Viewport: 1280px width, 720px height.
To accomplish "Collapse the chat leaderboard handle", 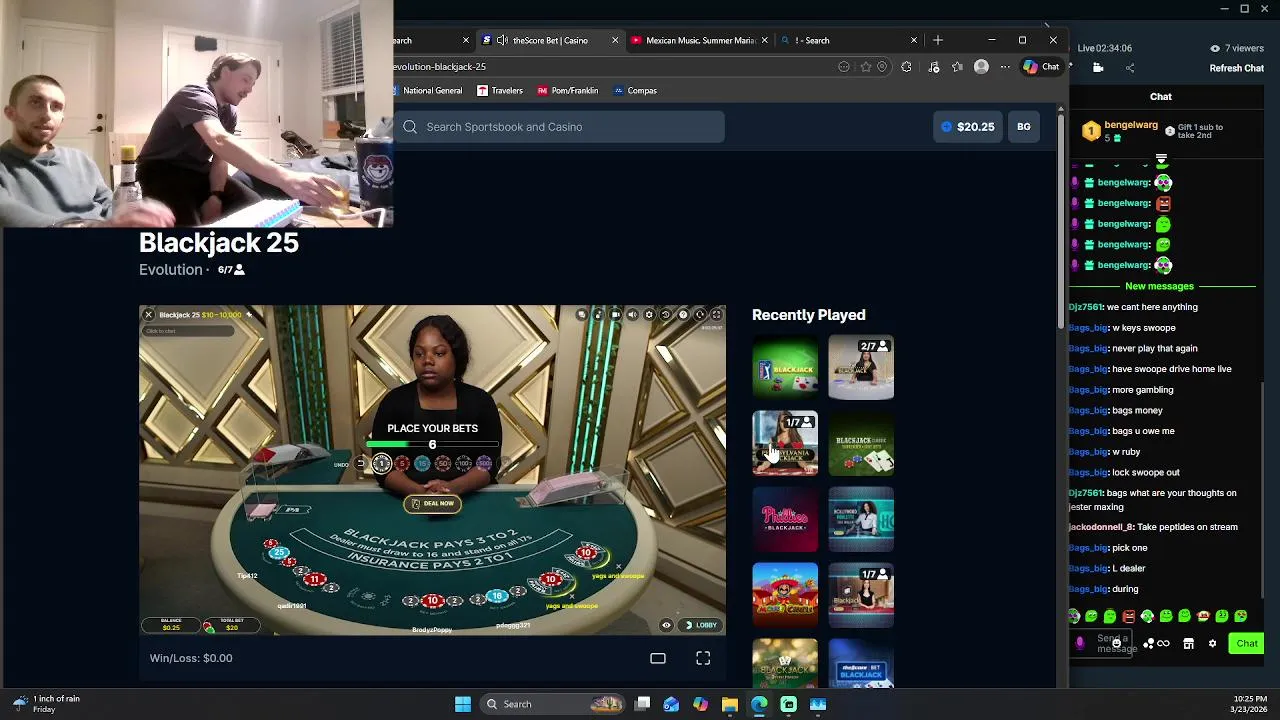I will tap(1161, 159).
